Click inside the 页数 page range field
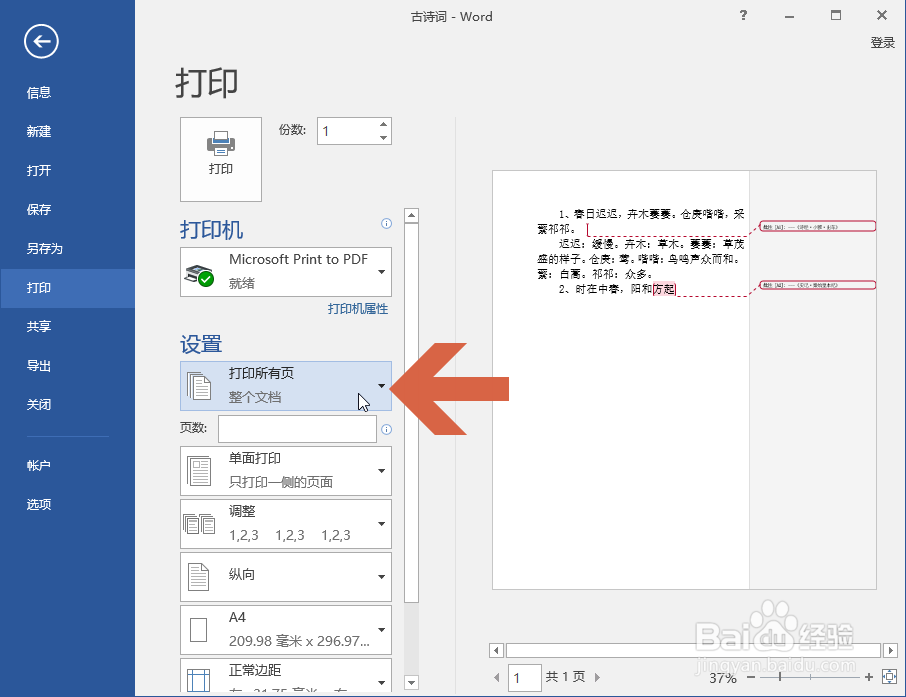This screenshot has width=906, height=697. (296, 429)
